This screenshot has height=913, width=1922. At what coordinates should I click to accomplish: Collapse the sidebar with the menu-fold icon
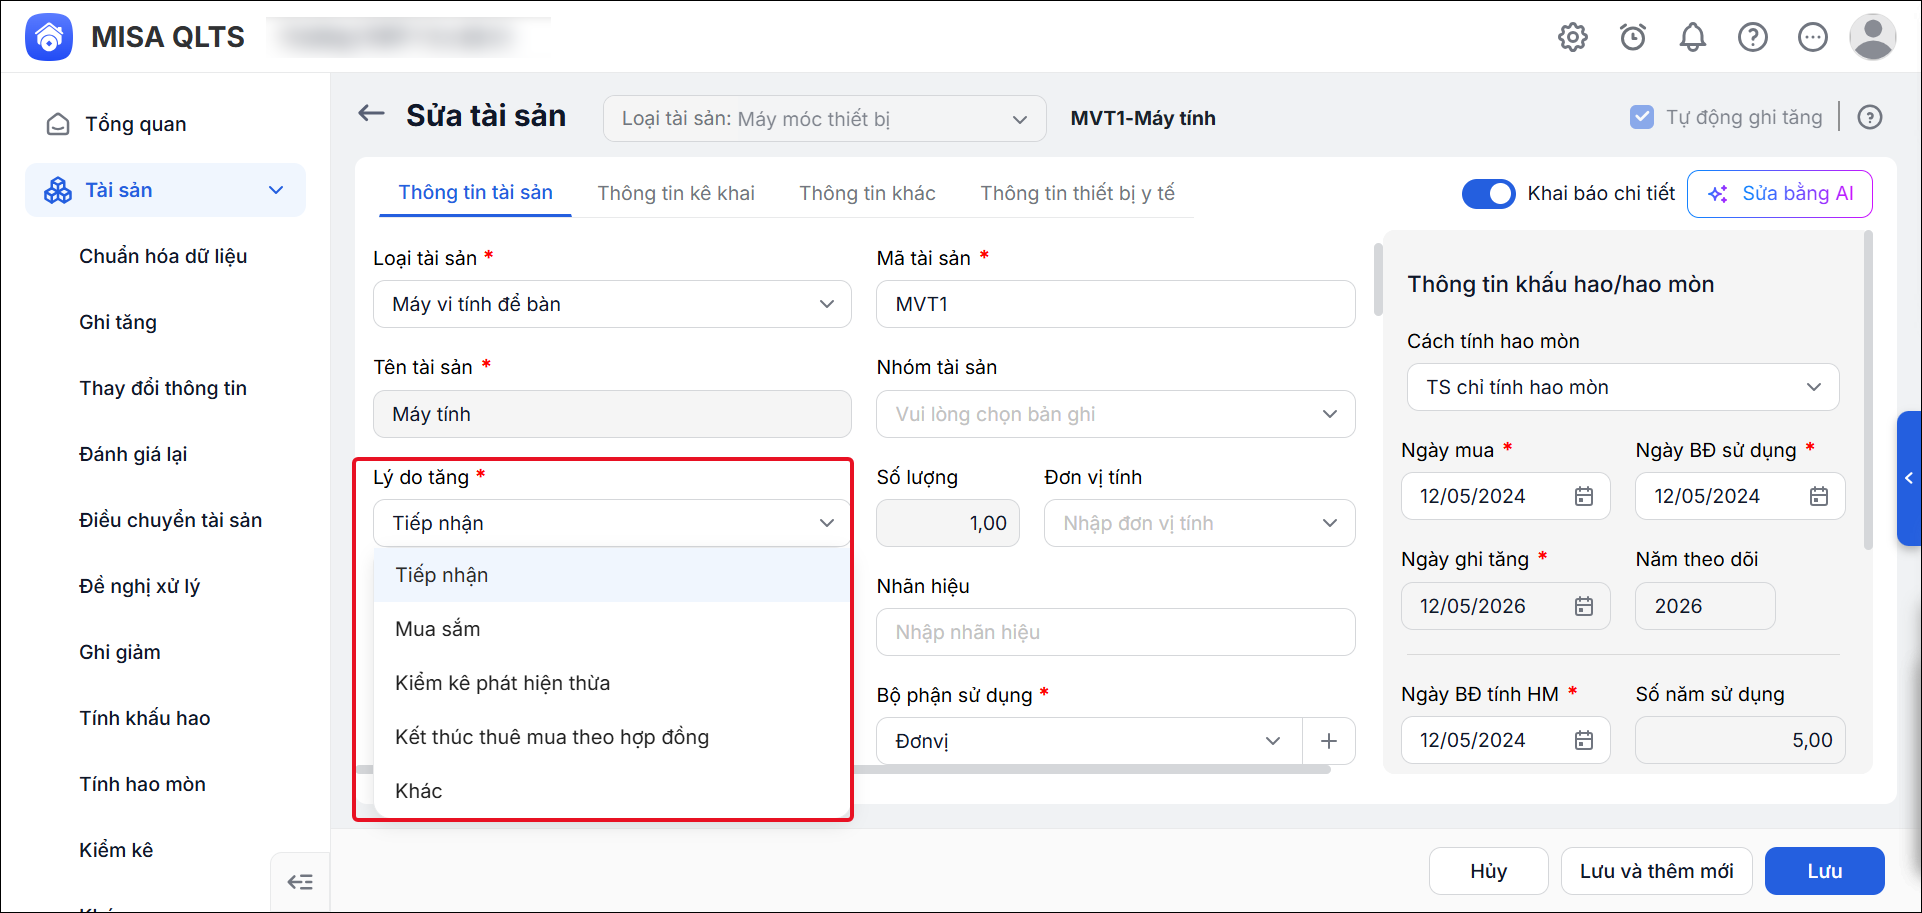tap(300, 882)
